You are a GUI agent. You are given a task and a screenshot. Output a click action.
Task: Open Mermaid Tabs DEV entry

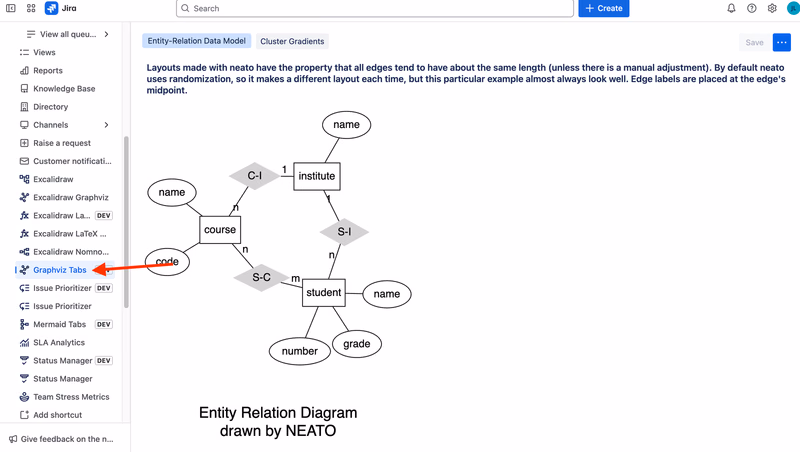[x=65, y=324]
